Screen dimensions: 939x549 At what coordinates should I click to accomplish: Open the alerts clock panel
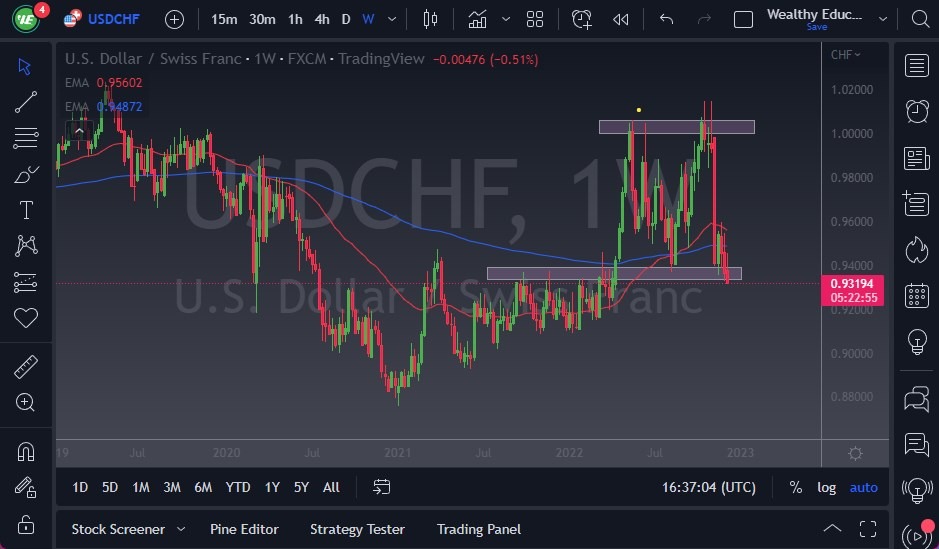[x=916, y=111]
